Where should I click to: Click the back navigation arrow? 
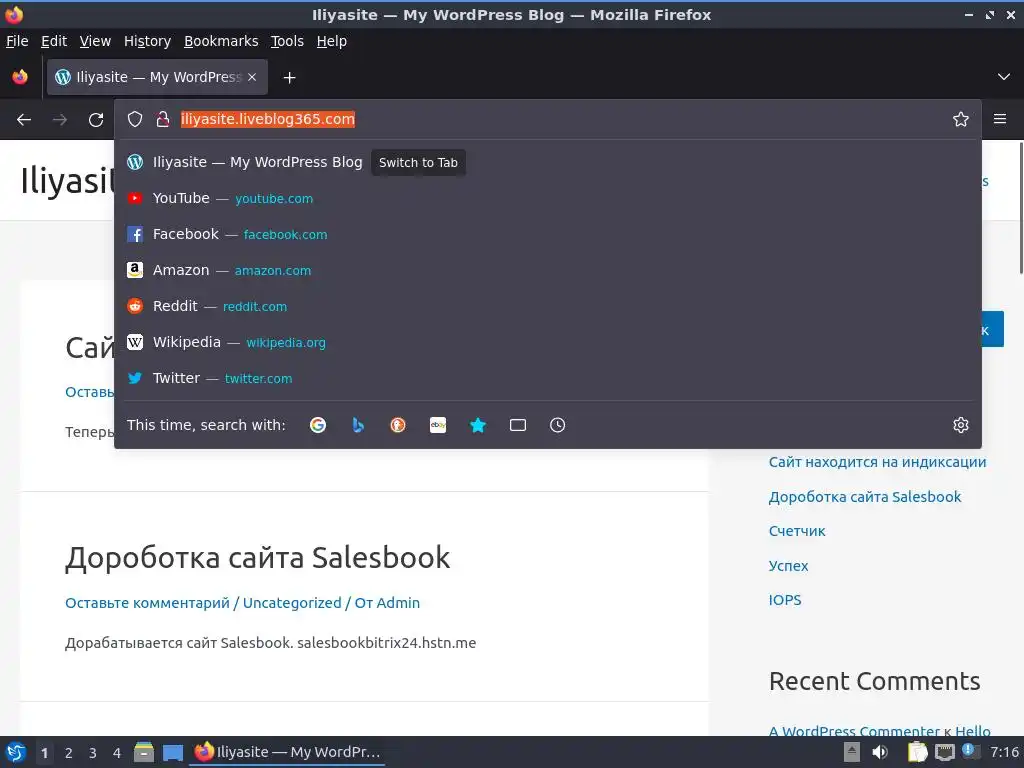tap(24, 120)
